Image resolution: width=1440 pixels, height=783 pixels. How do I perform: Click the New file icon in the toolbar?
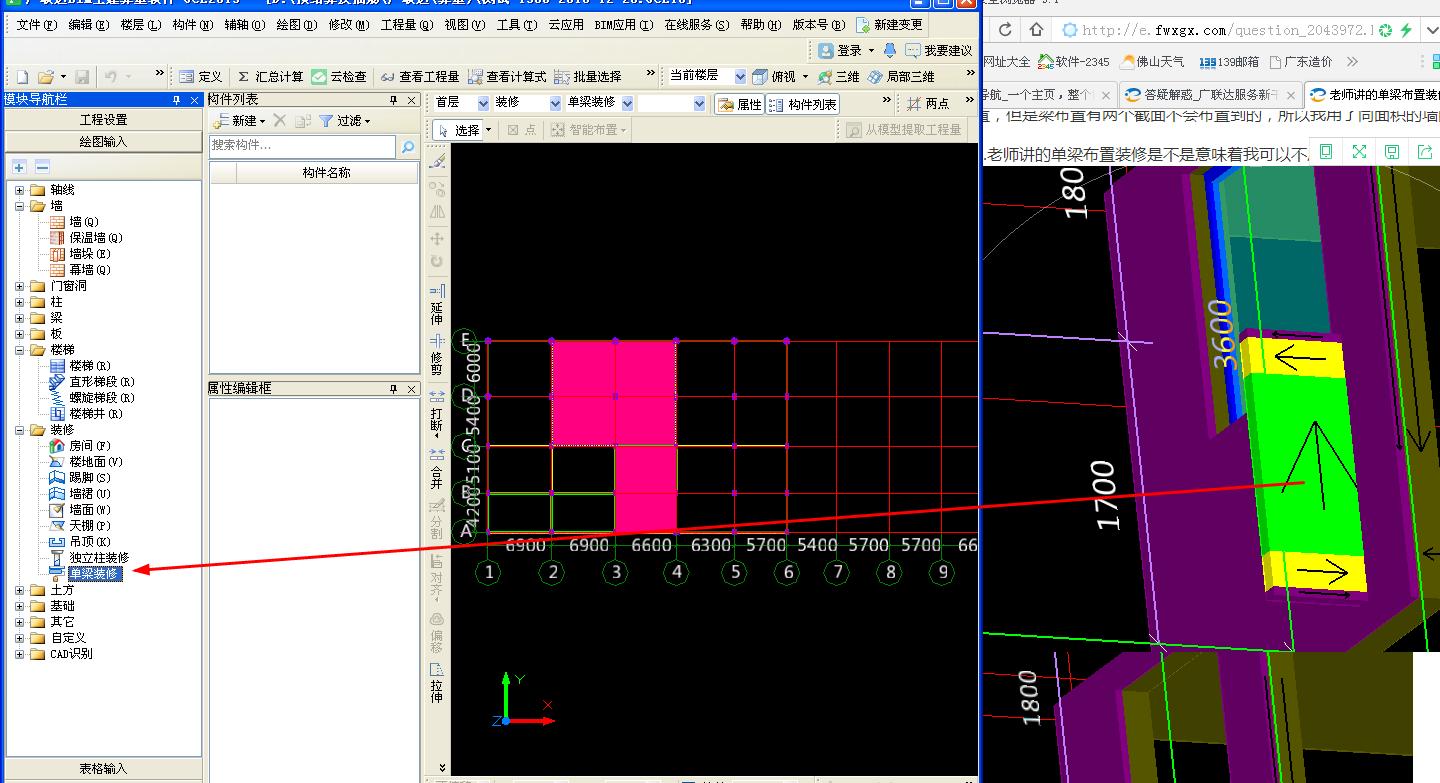point(22,76)
